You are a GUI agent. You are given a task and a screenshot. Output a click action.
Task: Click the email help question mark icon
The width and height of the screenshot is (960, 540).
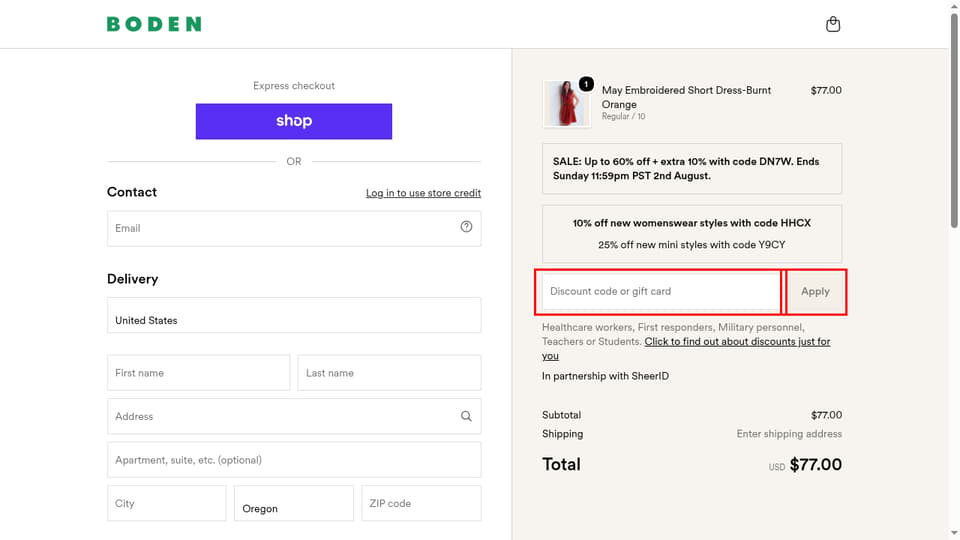coord(466,227)
